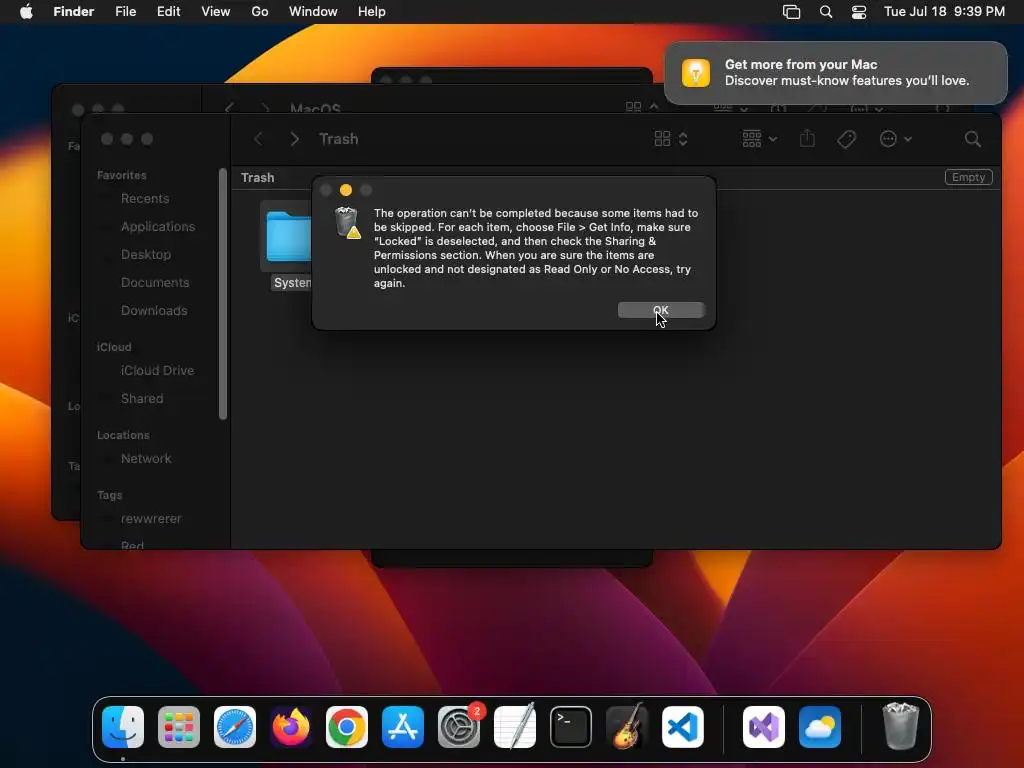Launch GarageBand from the Dock
Viewport: 1024px width, 768px height.
[x=627, y=726]
